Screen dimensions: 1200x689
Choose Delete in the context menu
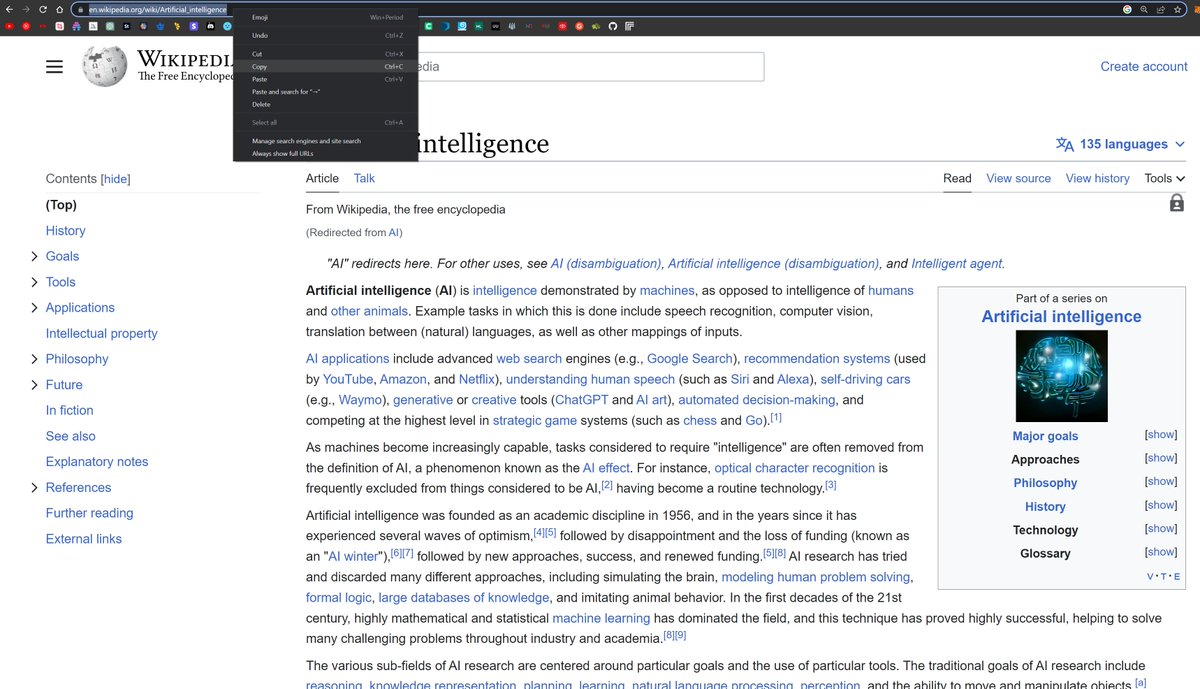325,104
